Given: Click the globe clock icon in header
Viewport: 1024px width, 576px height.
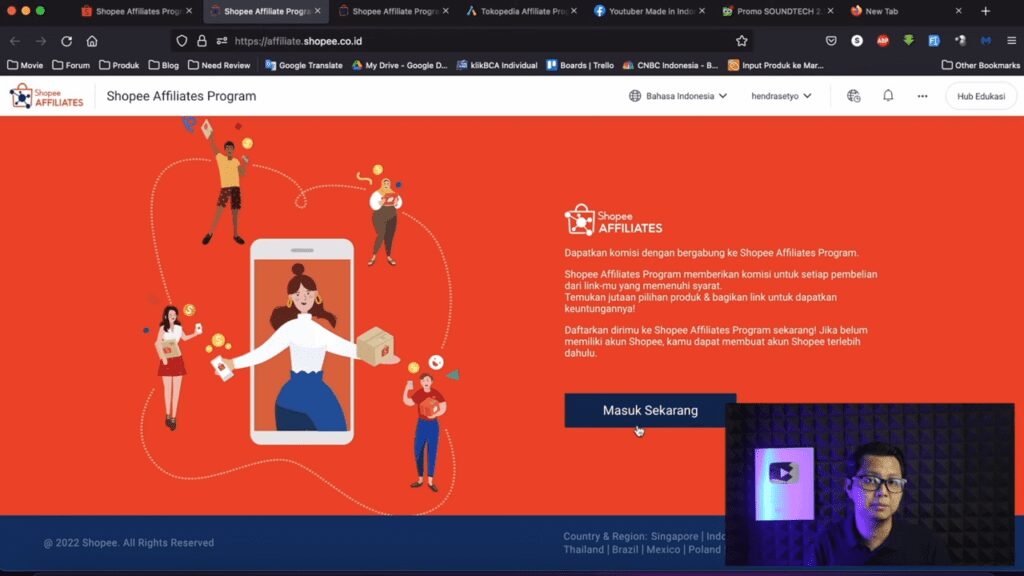Looking at the screenshot, I should coord(853,96).
